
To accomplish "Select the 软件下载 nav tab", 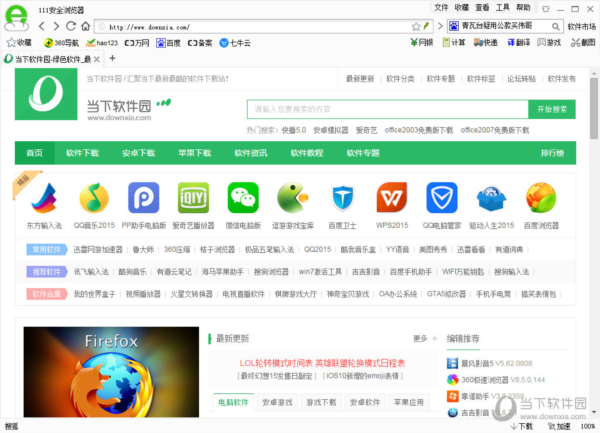I will (x=82, y=153).
